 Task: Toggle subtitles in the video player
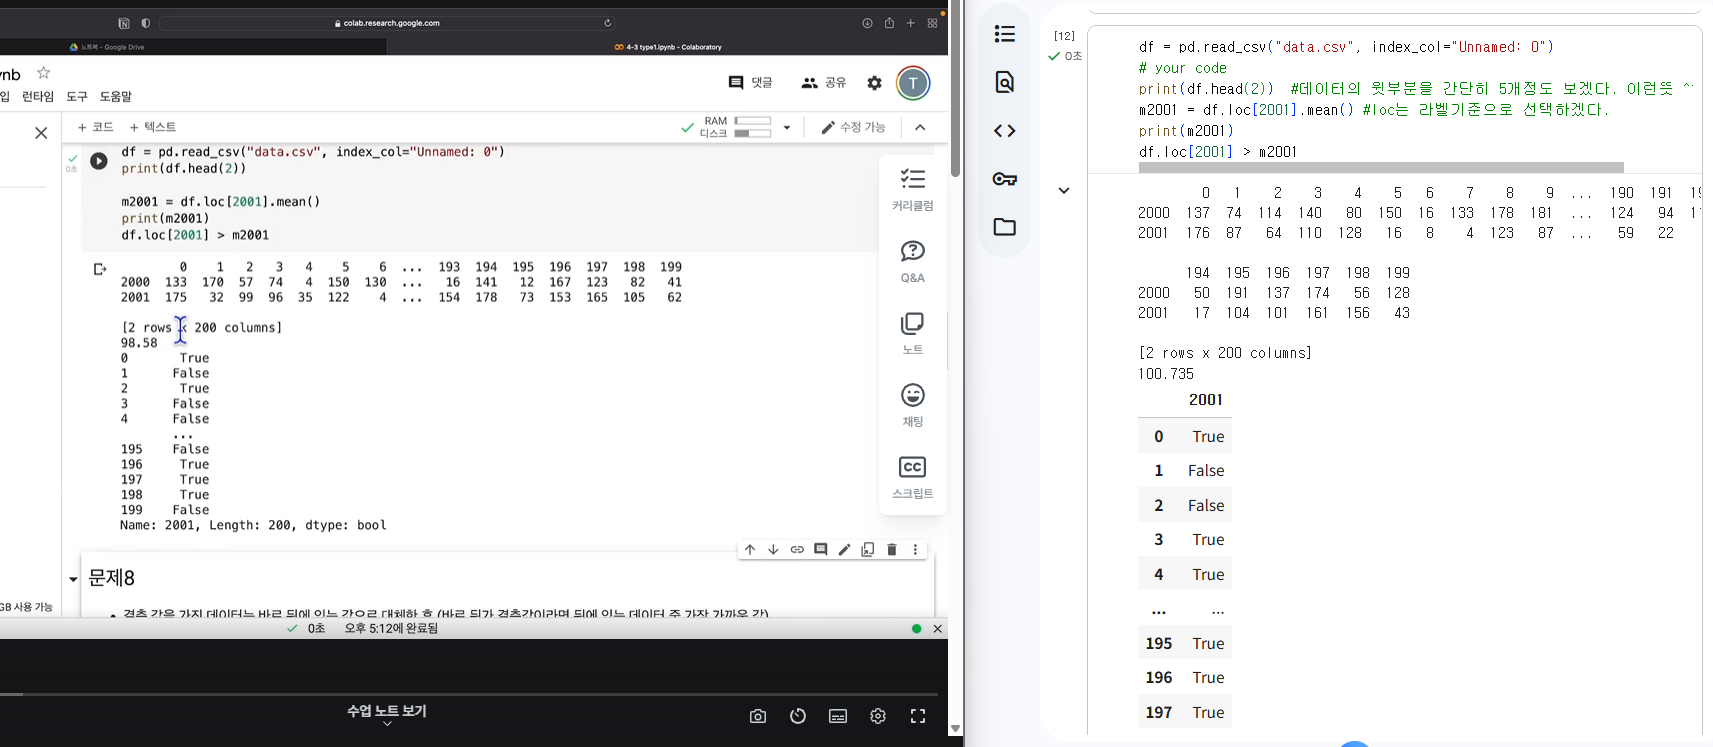[838, 716]
